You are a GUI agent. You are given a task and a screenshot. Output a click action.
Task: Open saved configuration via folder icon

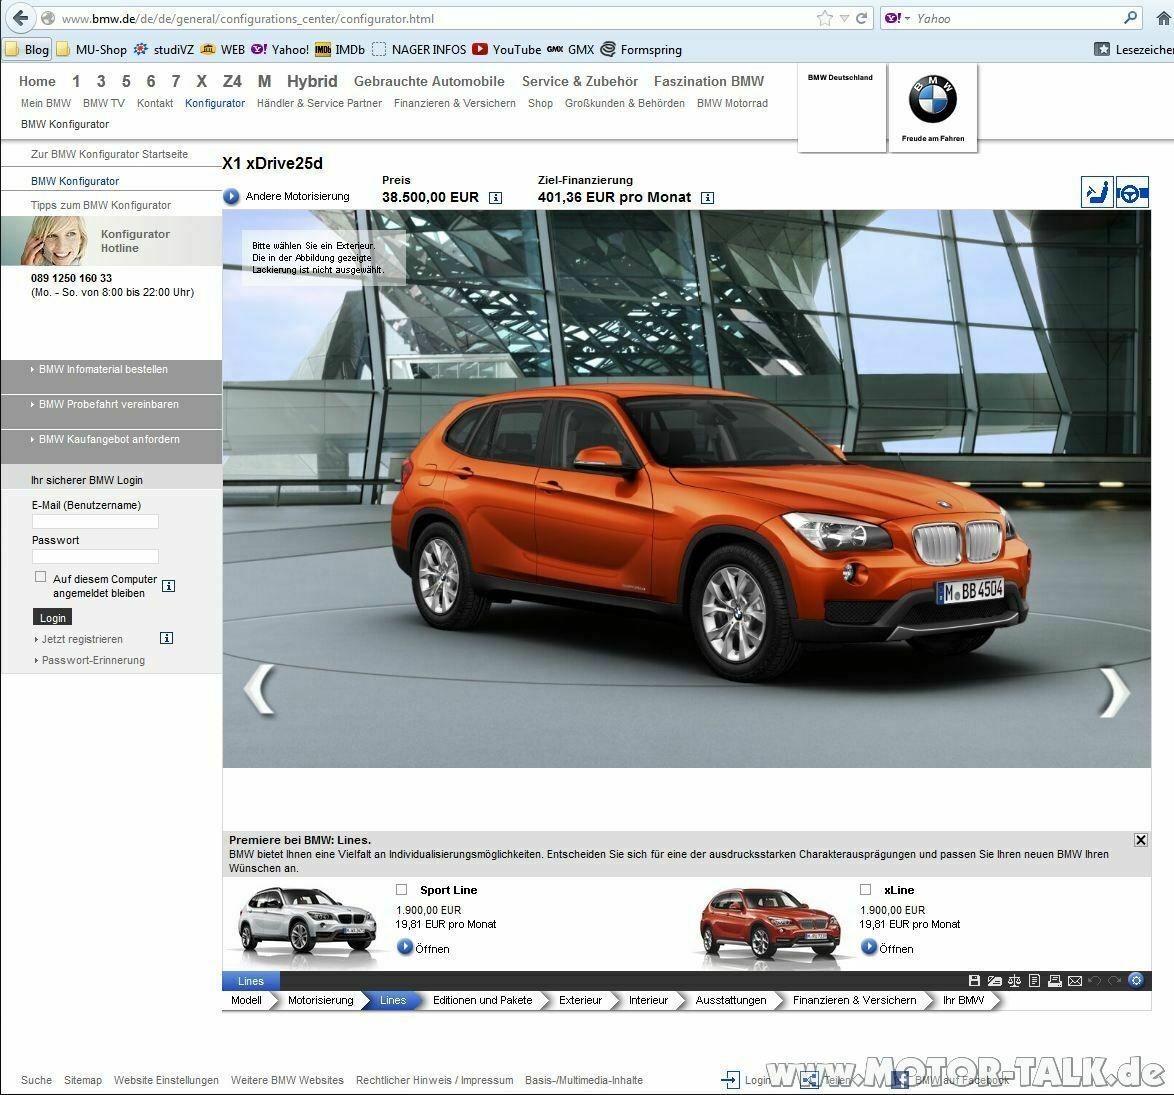point(995,981)
